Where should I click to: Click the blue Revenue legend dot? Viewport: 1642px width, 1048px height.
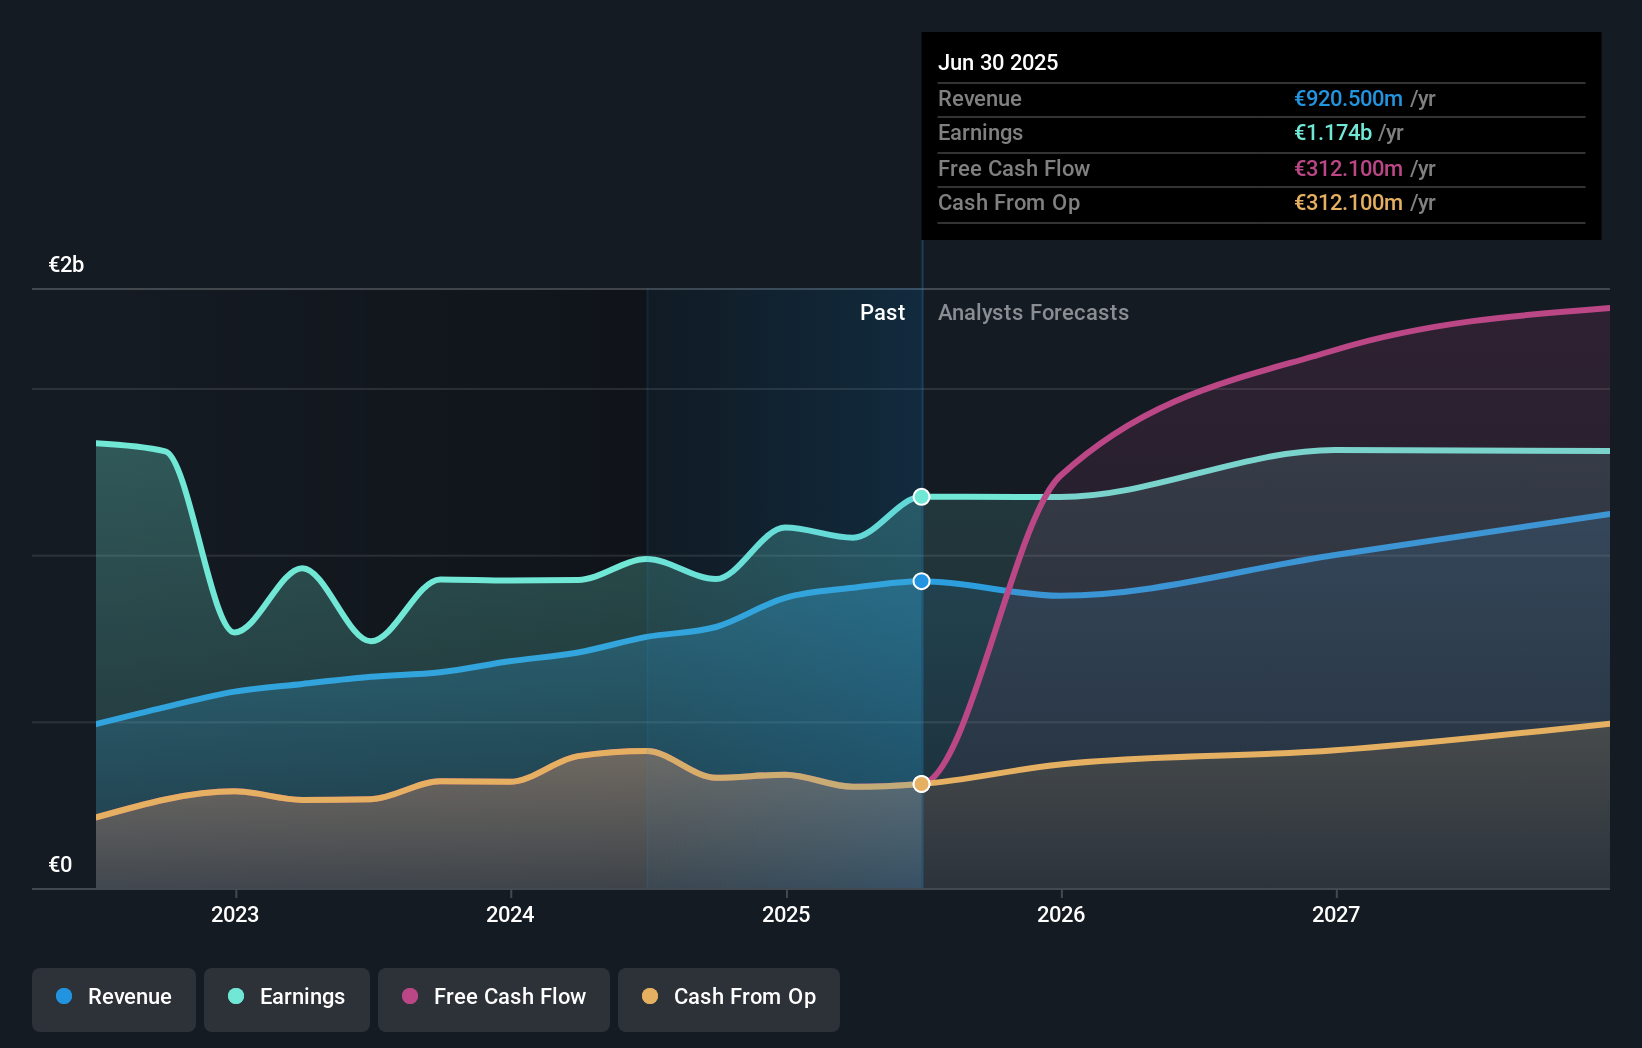tap(64, 997)
